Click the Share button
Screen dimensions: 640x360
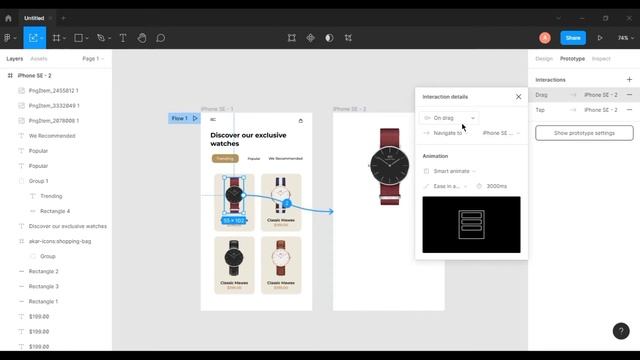(x=573, y=38)
